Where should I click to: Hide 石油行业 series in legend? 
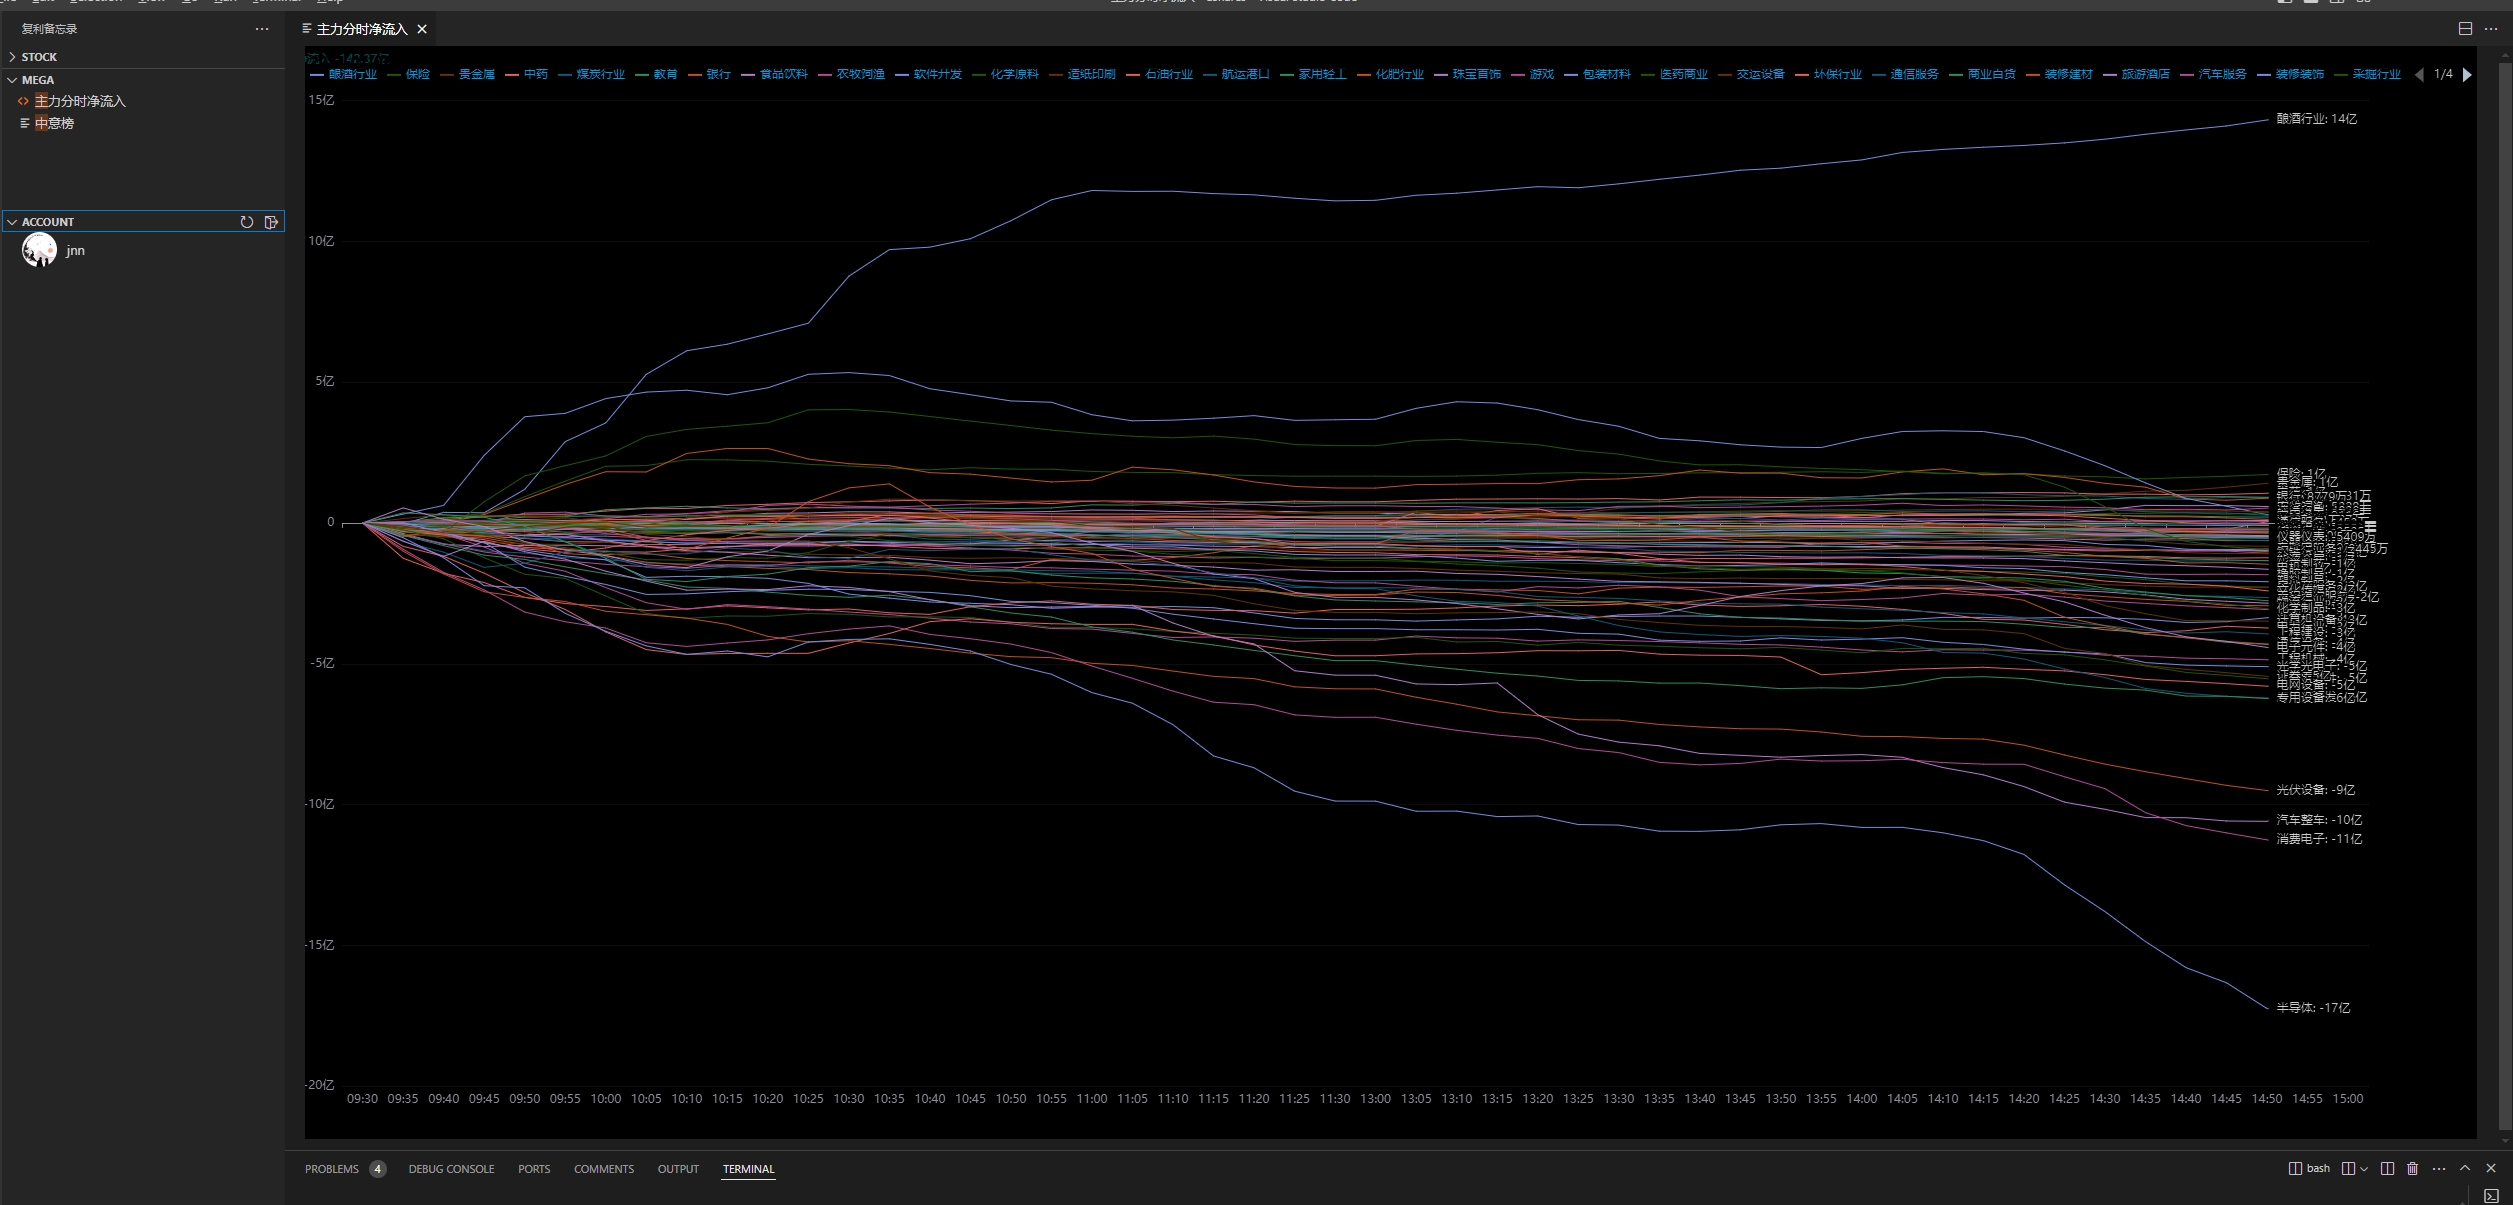tap(1158, 75)
